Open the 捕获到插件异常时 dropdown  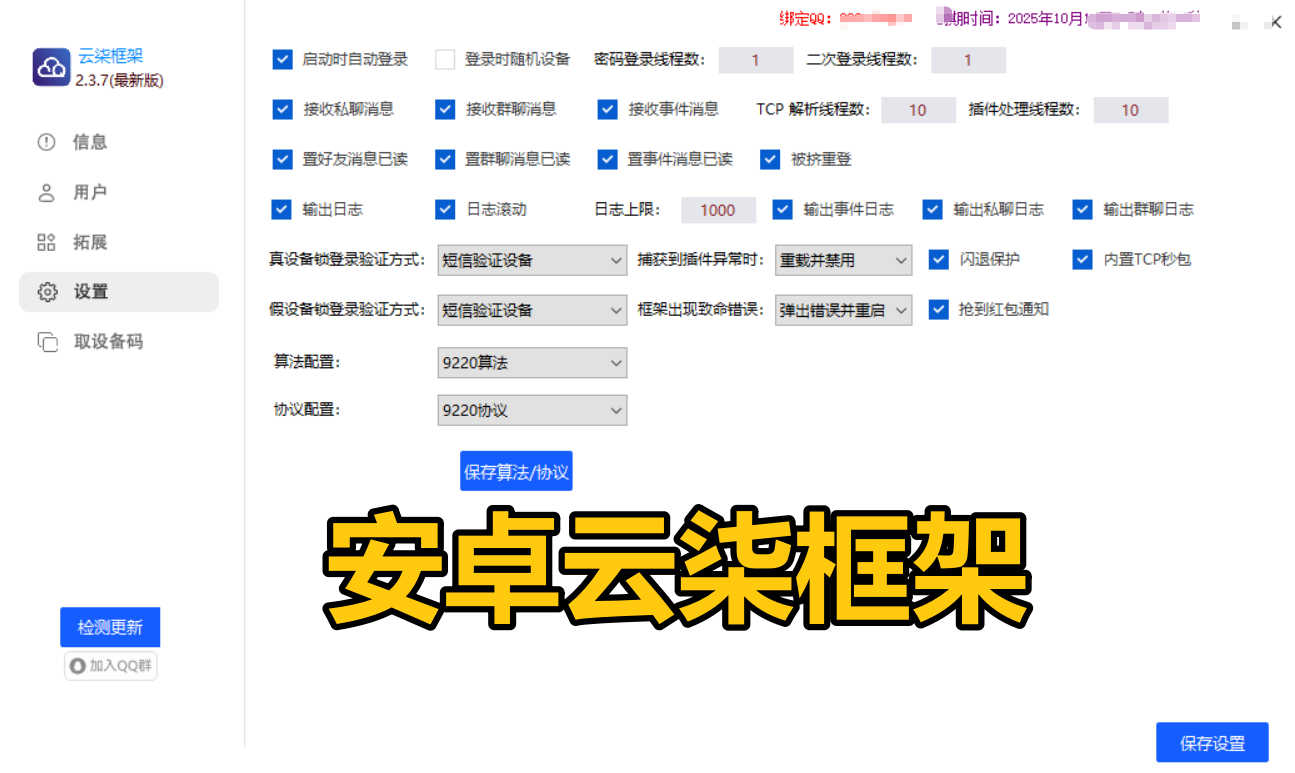[843, 261]
